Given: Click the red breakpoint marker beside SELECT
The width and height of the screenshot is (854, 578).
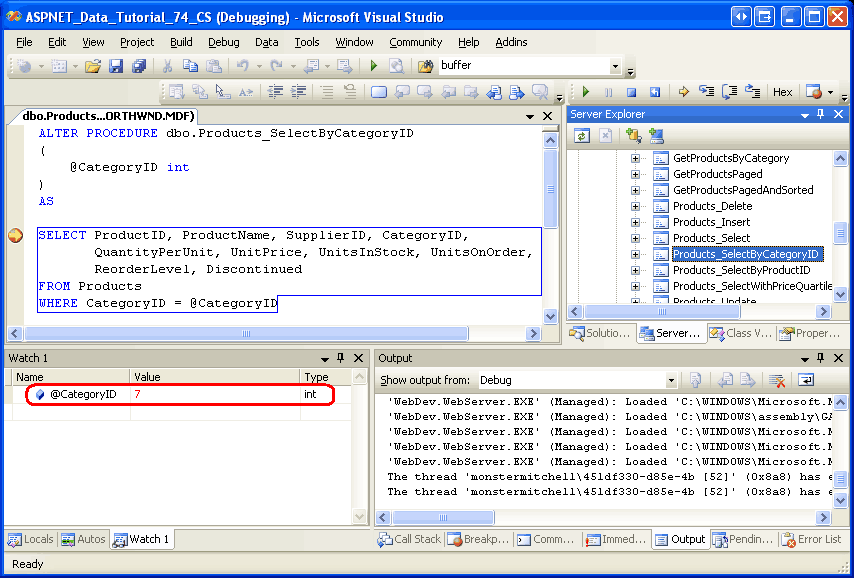Looking at the screenshot, I should pos(15,236).
